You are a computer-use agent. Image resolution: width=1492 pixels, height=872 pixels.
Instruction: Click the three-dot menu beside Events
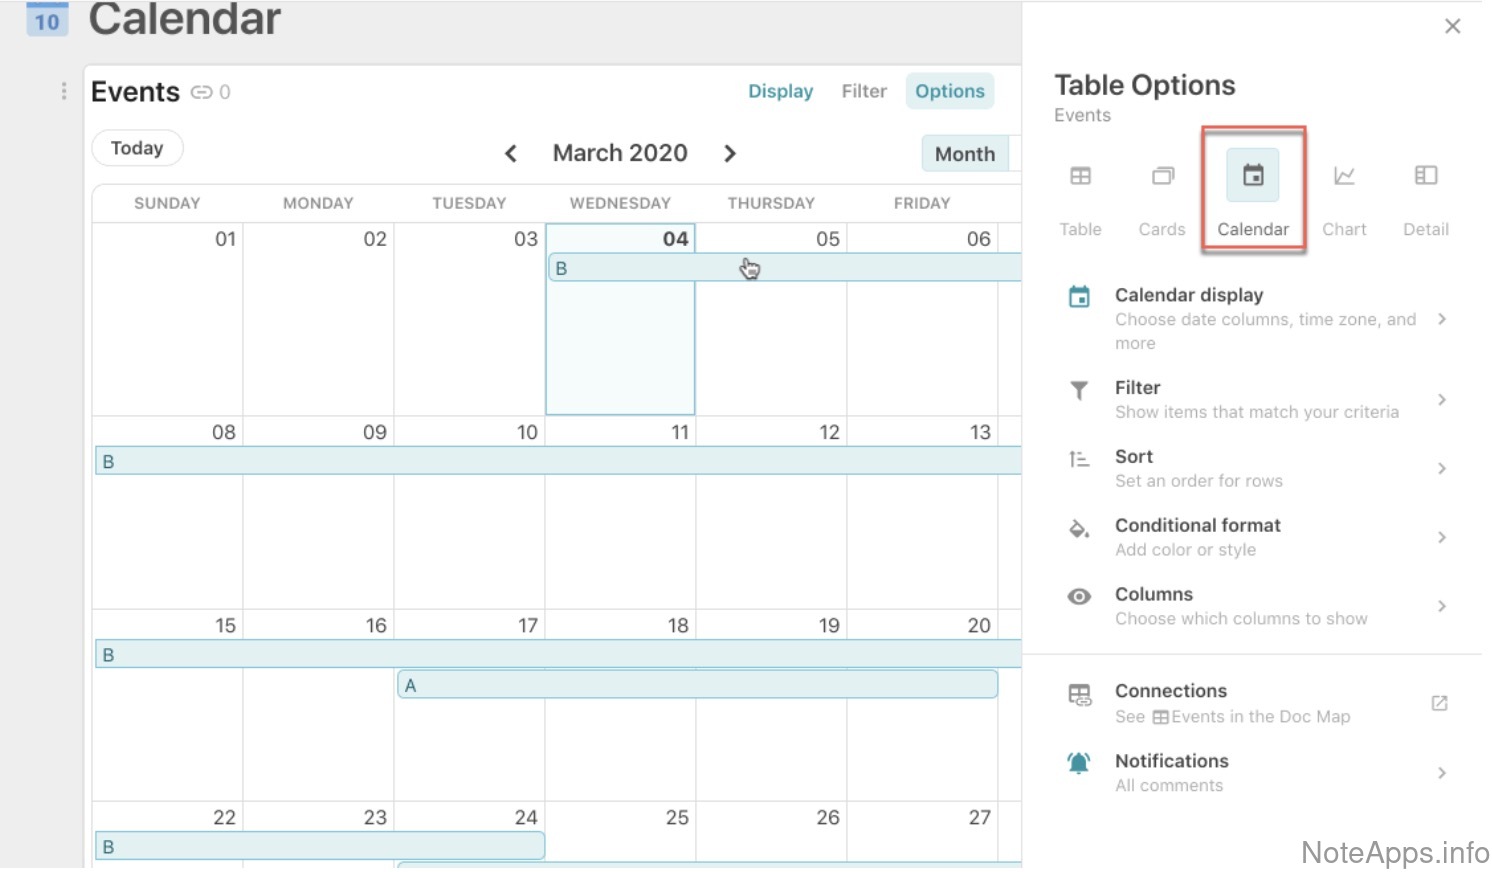(x=64, y=92)
